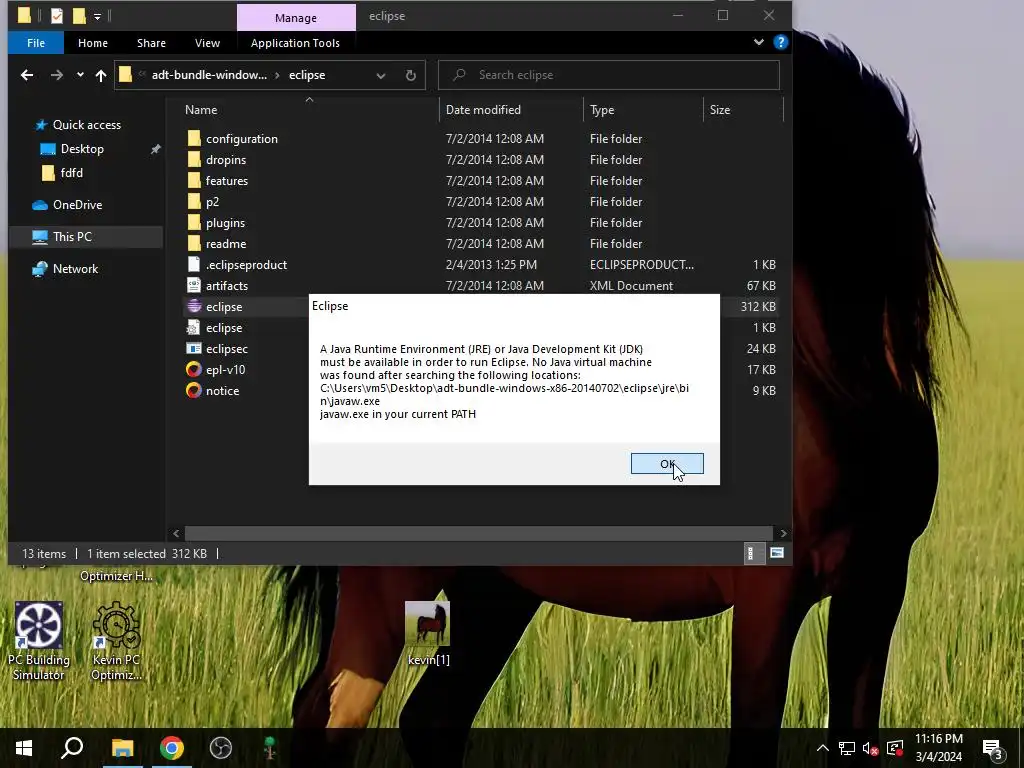
Task: Click the Forward navigation arrow
Action: [x=57, y=75]
